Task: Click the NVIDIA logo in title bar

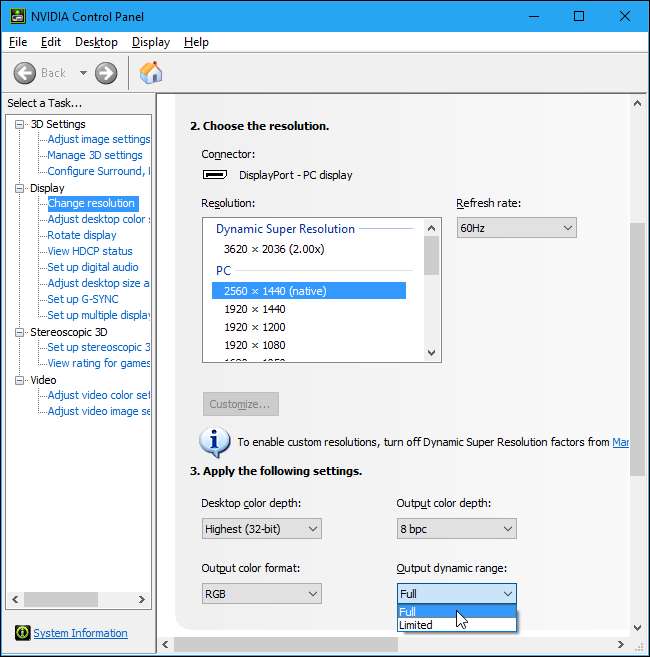Action: (18, 16)
